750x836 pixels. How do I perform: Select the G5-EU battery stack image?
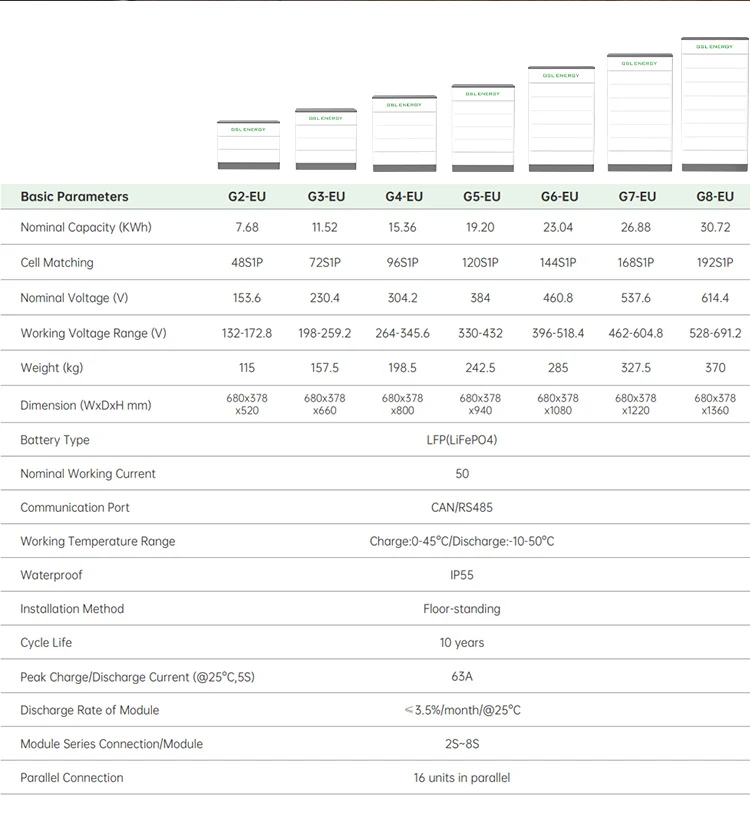[481, 127]
